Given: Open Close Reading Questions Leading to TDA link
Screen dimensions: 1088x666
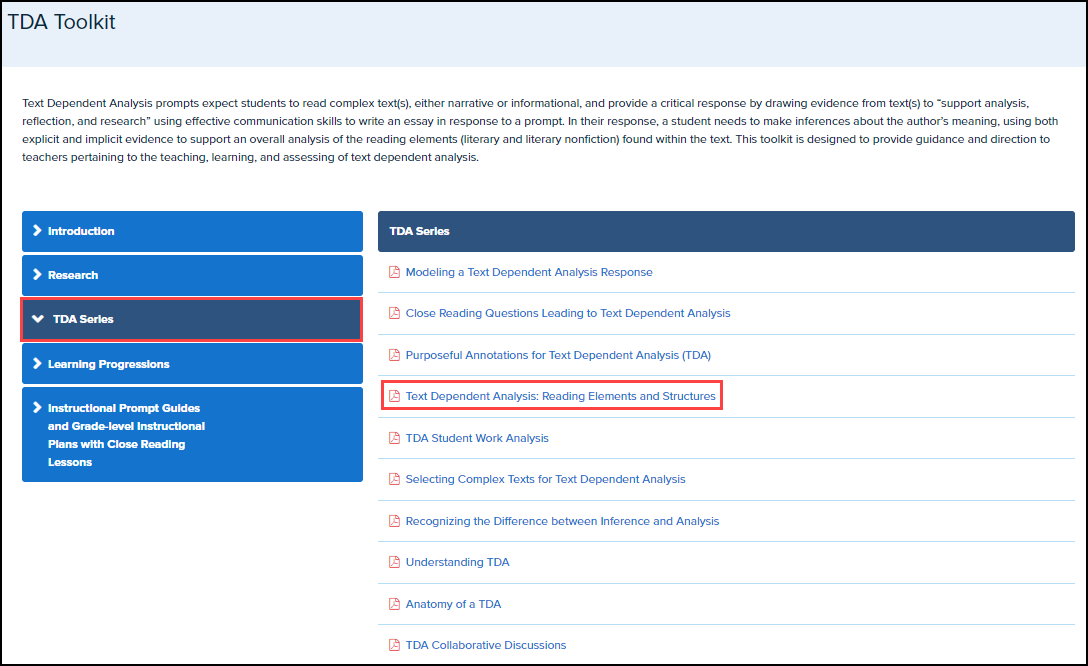Looking at the screenshot, I should [568, 313].
